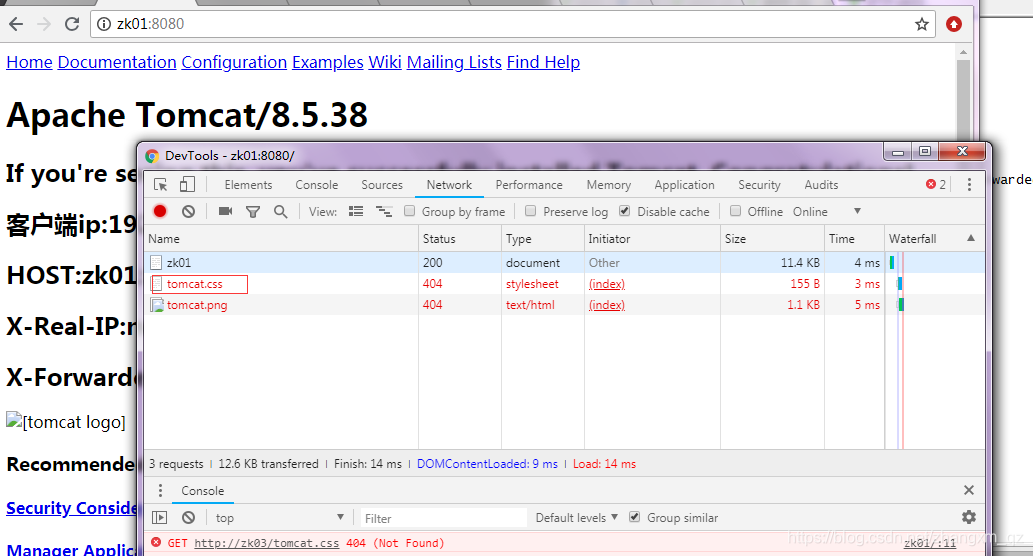Open the Application tab
The image size is (1033, 556).
(684, 185)
